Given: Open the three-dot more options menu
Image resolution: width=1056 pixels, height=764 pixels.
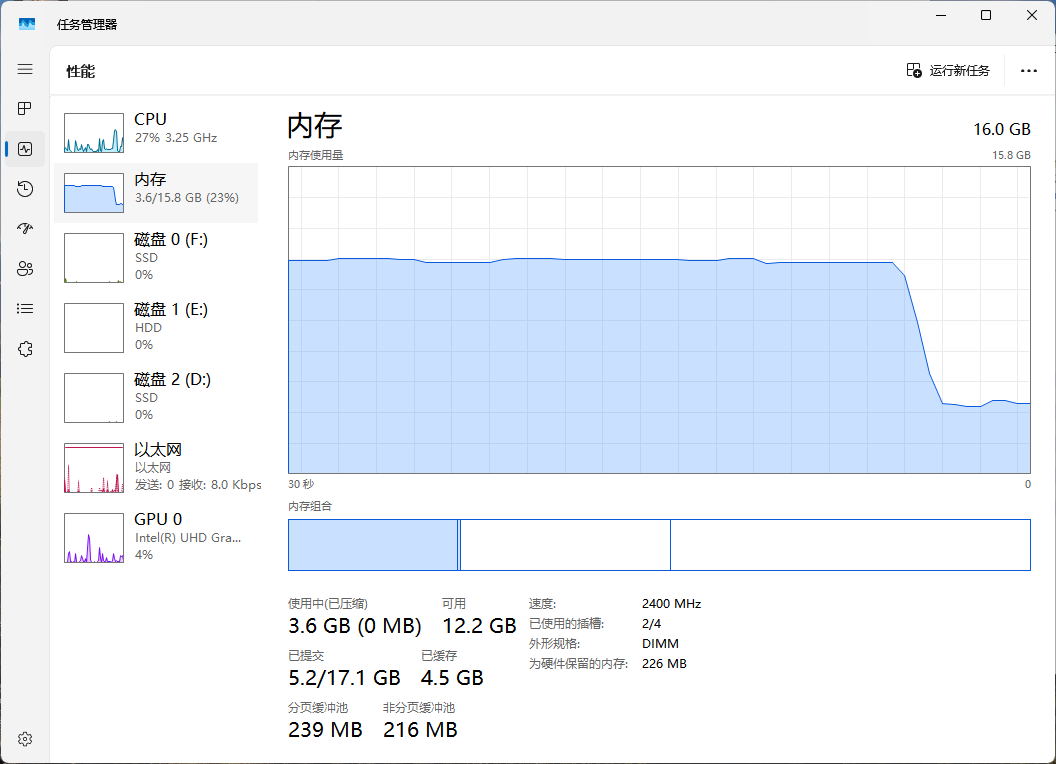Looking at the screenshot, I should point(1028,71).
